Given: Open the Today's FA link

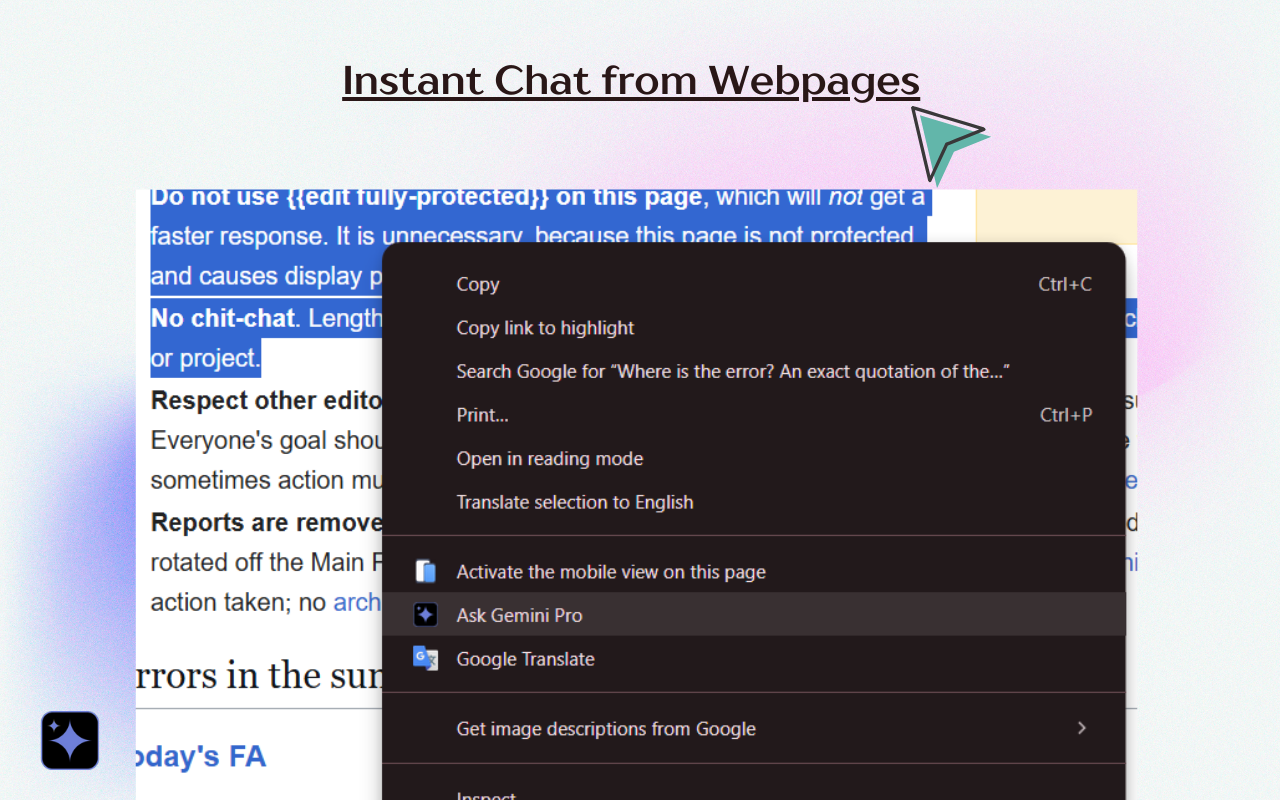Looking at the screenshot, I should pyautogui.click(x=201, y=757).
